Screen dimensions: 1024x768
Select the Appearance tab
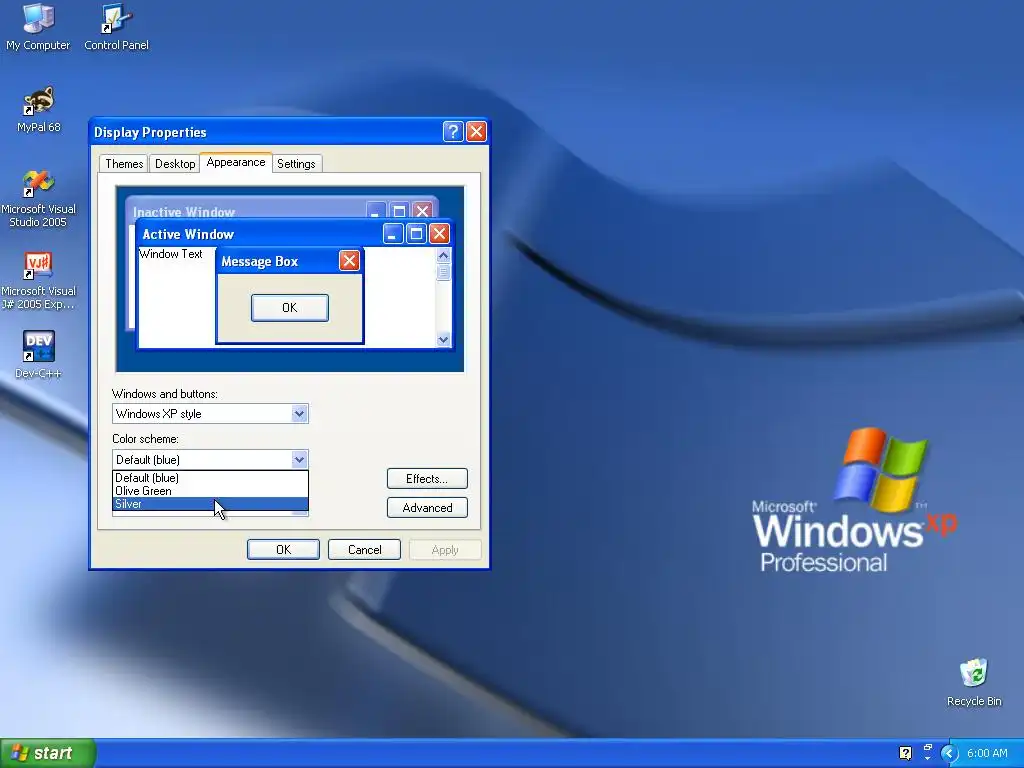[236, 163]
